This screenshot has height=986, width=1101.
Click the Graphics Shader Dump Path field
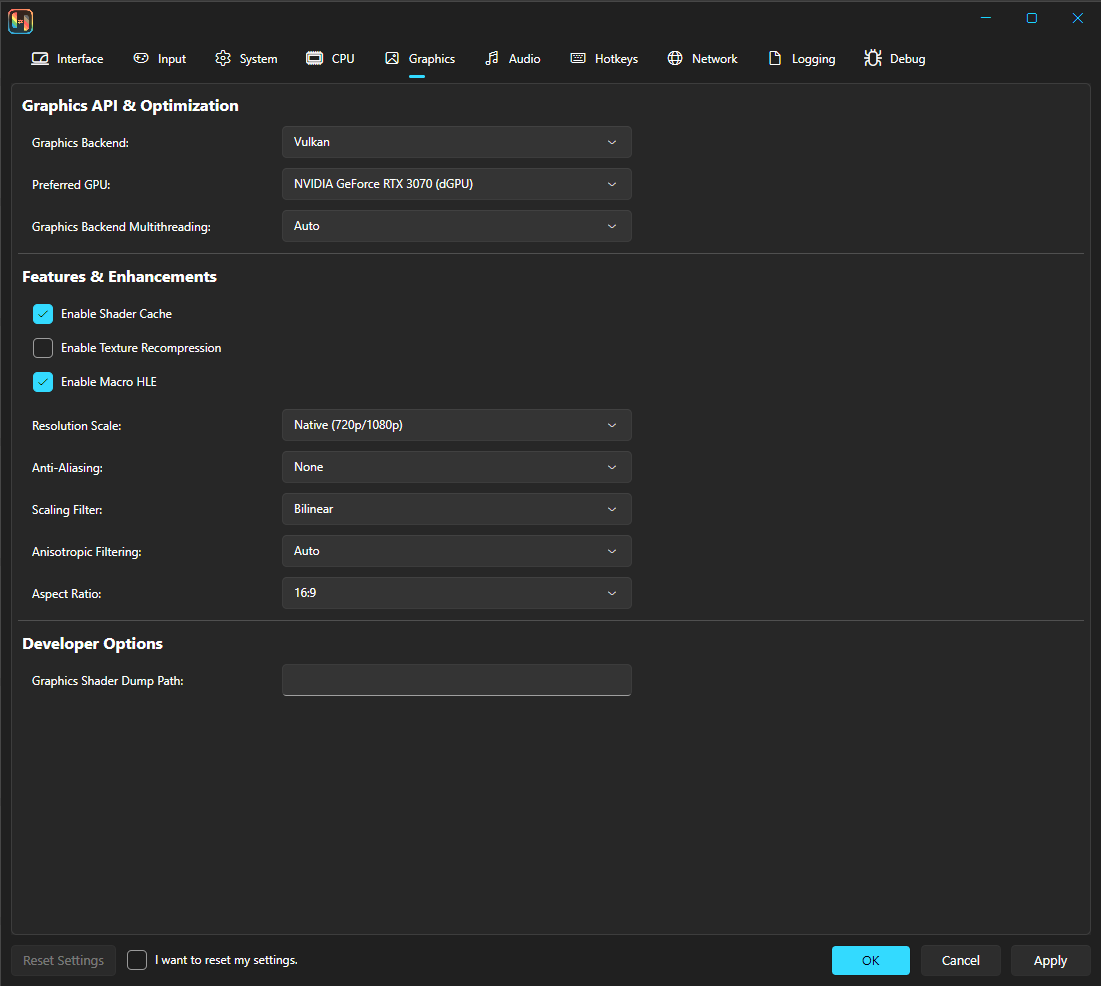point(456,680)
